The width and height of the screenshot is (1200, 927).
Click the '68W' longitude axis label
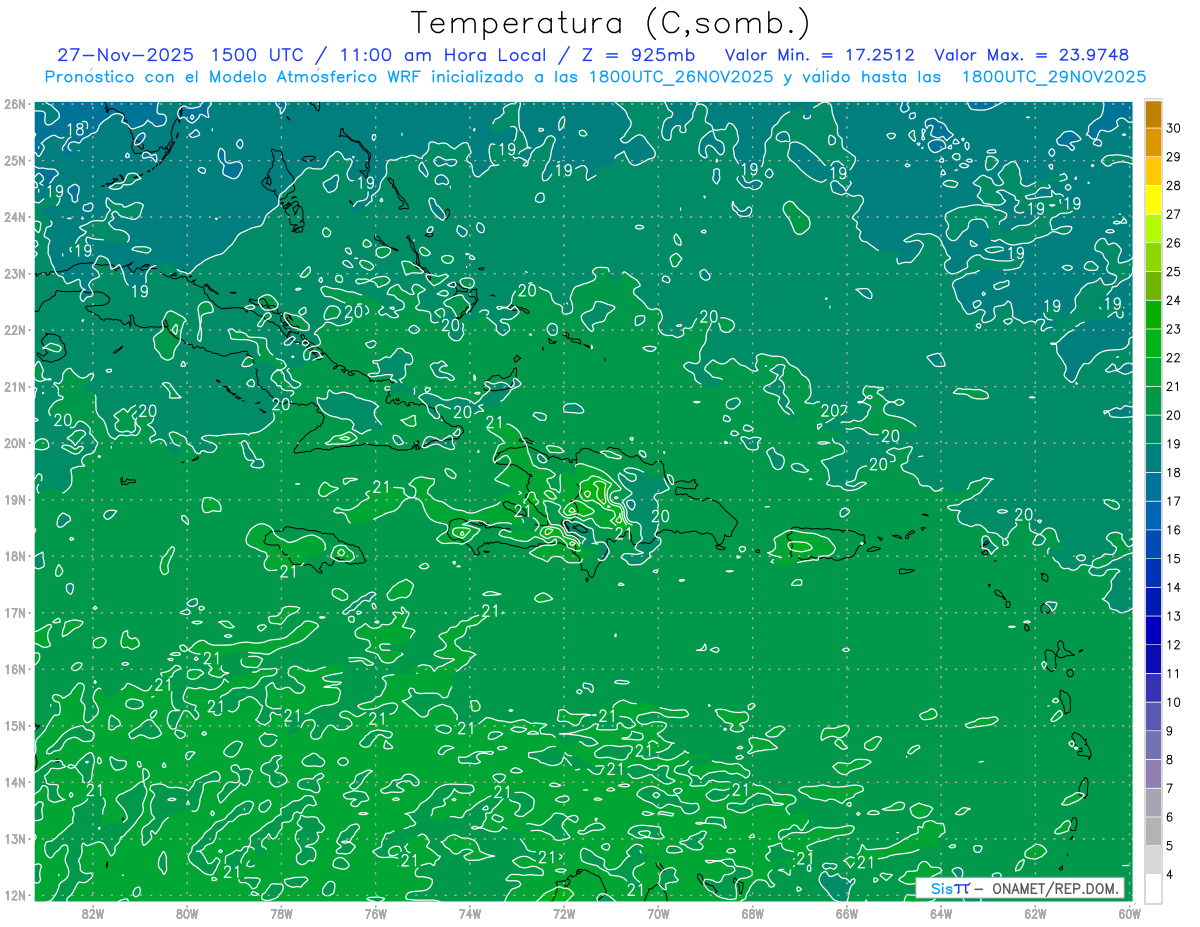point(753,913)
